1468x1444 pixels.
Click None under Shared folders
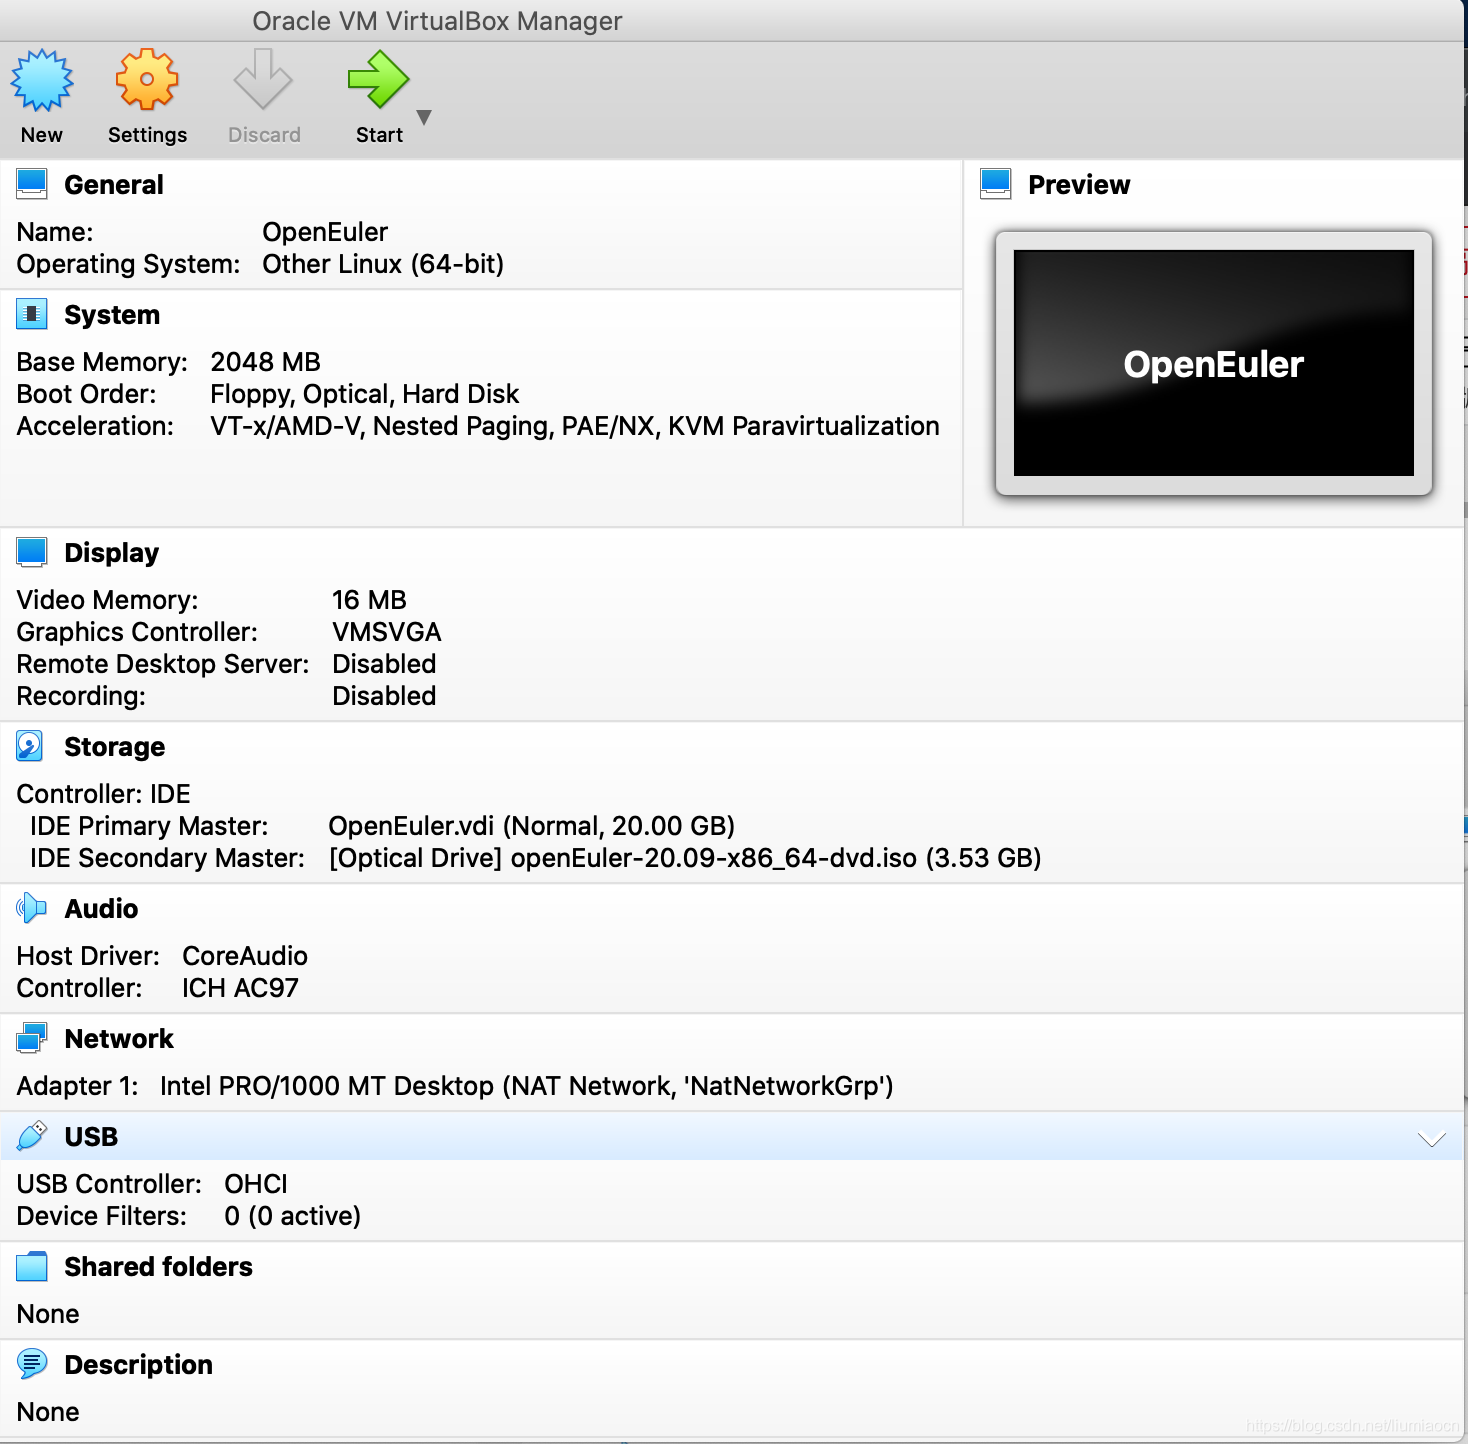48,1314
